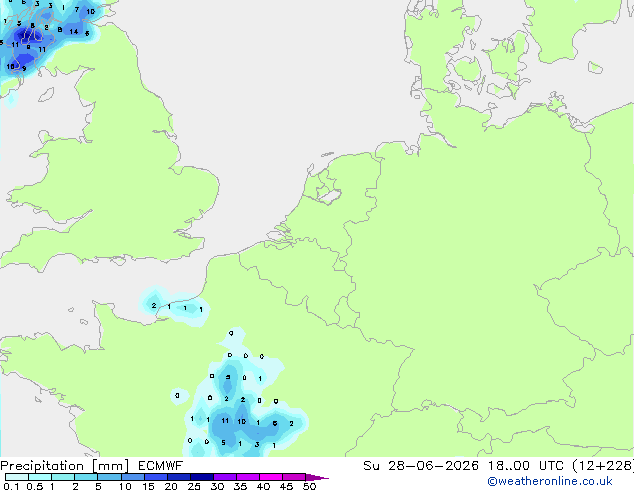
Task: Click the 30 mm purple legend swatch
Action: tap(225, 477)
